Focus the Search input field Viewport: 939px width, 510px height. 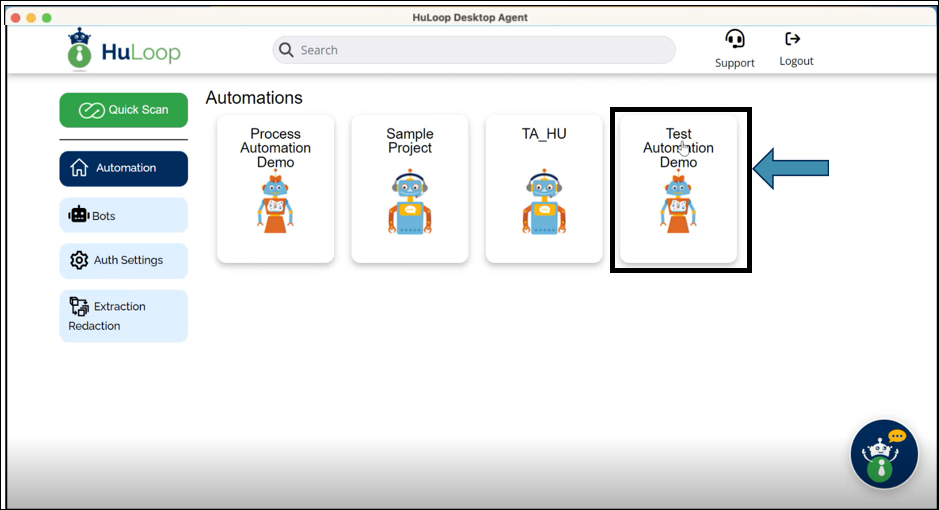point(480,50)
